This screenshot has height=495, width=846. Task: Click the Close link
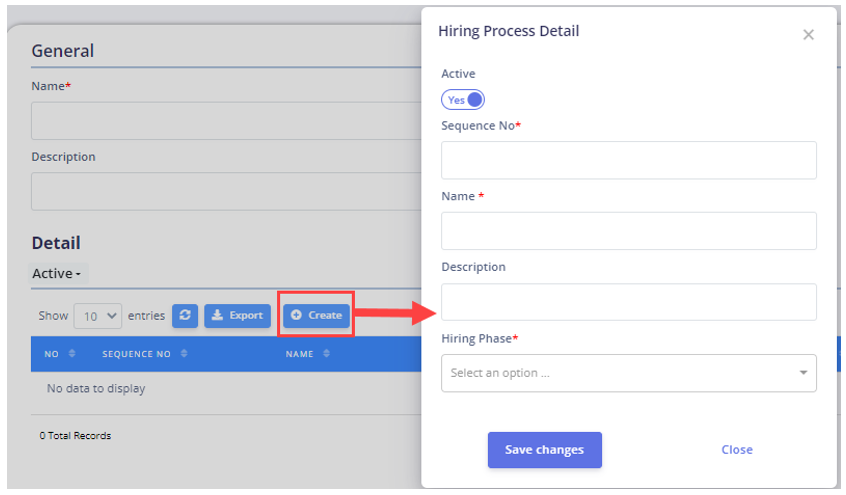coord(737,450)
